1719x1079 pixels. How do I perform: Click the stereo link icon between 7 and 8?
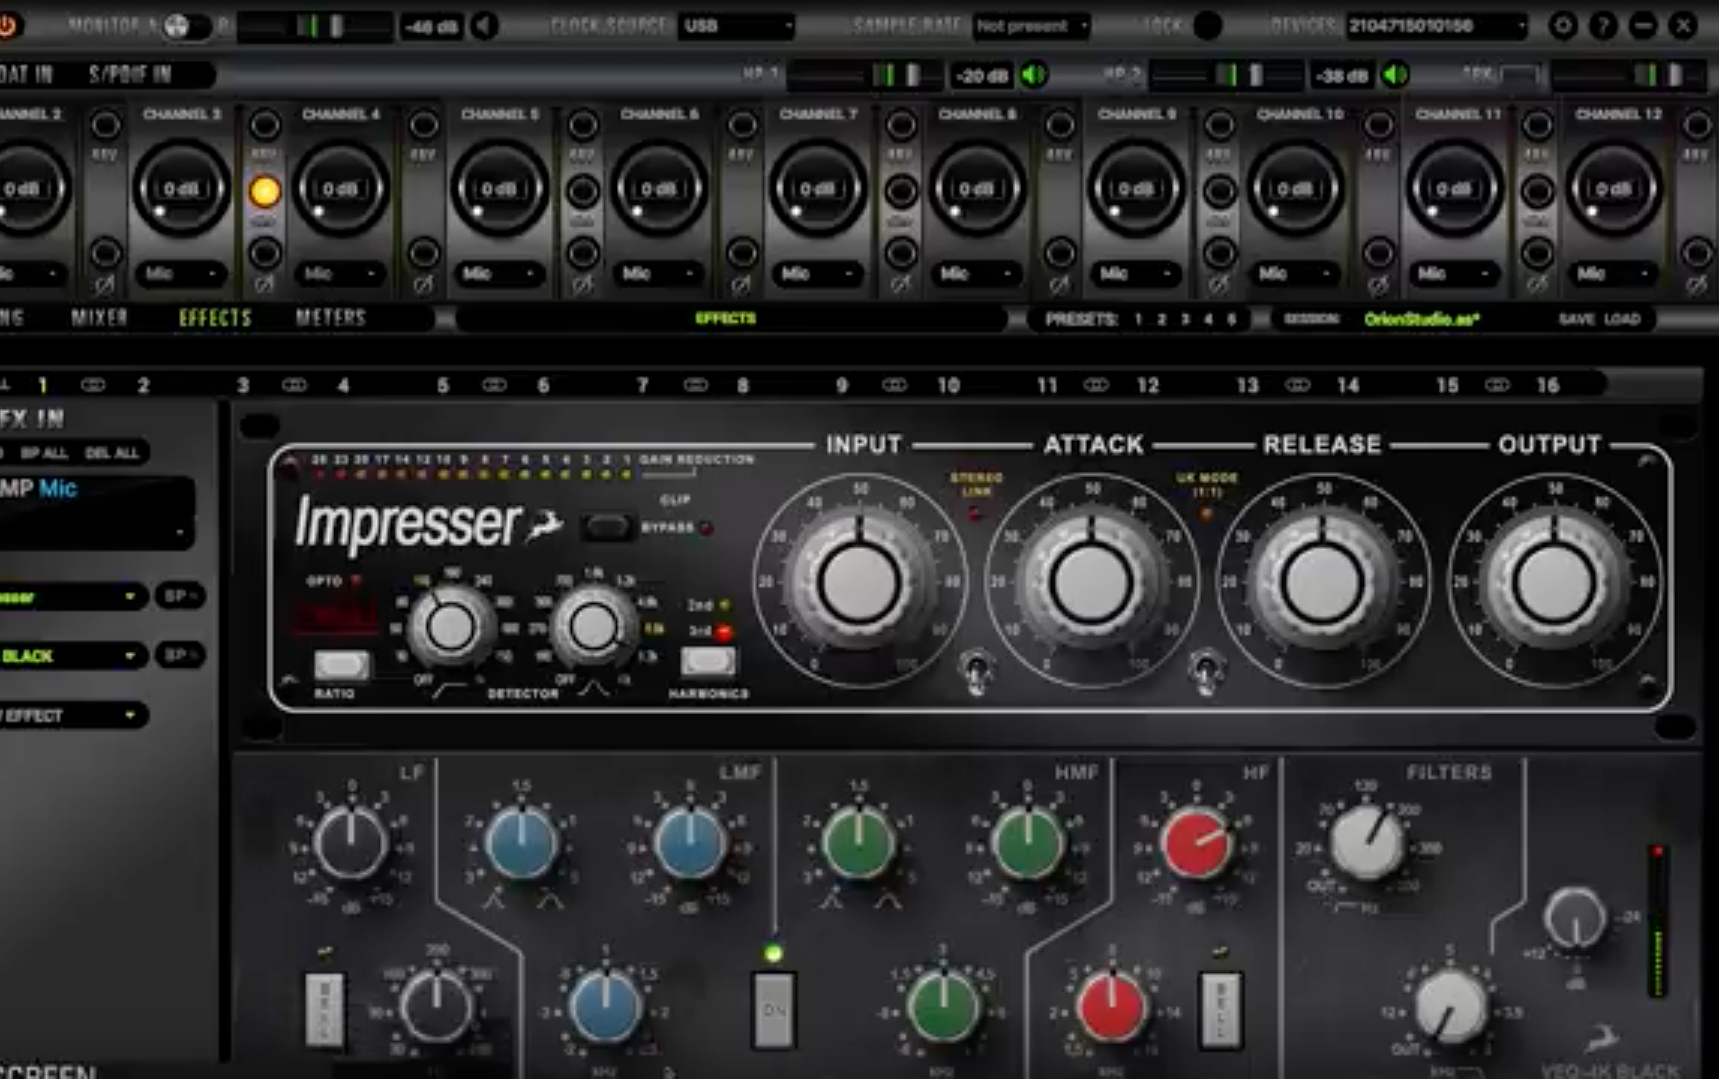(695, 385)
